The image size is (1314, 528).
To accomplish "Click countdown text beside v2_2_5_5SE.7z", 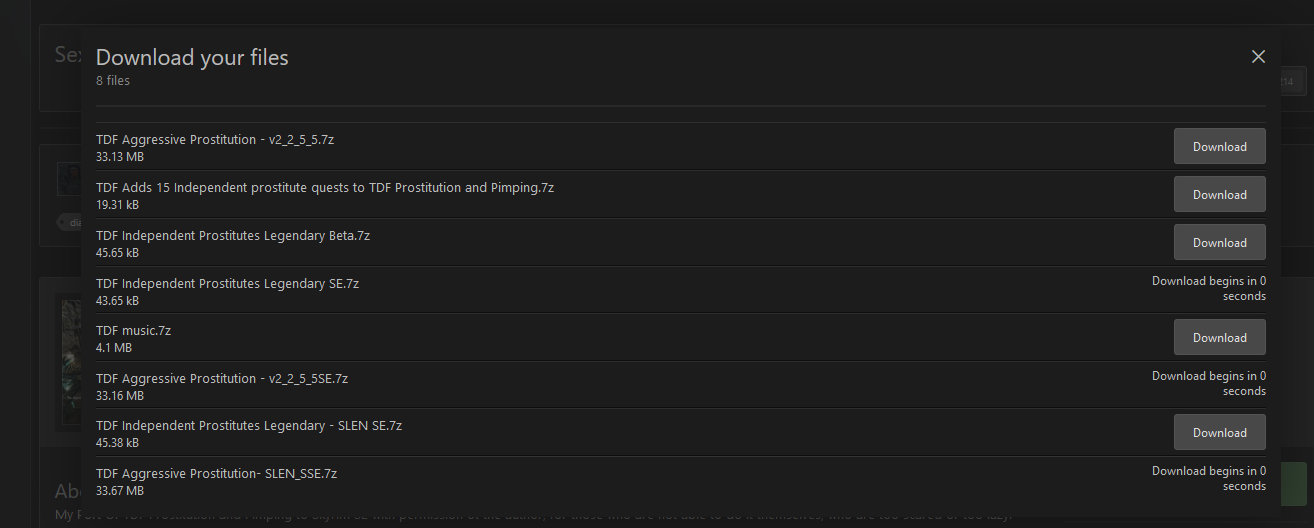I will tap(1209, 383).
